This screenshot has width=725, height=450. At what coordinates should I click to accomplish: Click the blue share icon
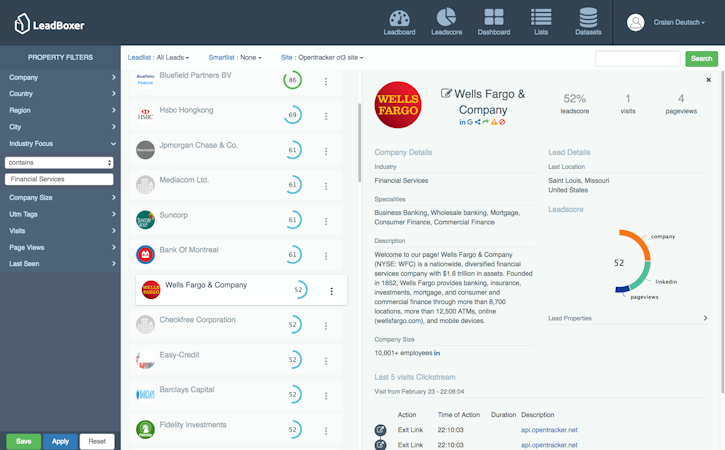(x=477, y=122)
